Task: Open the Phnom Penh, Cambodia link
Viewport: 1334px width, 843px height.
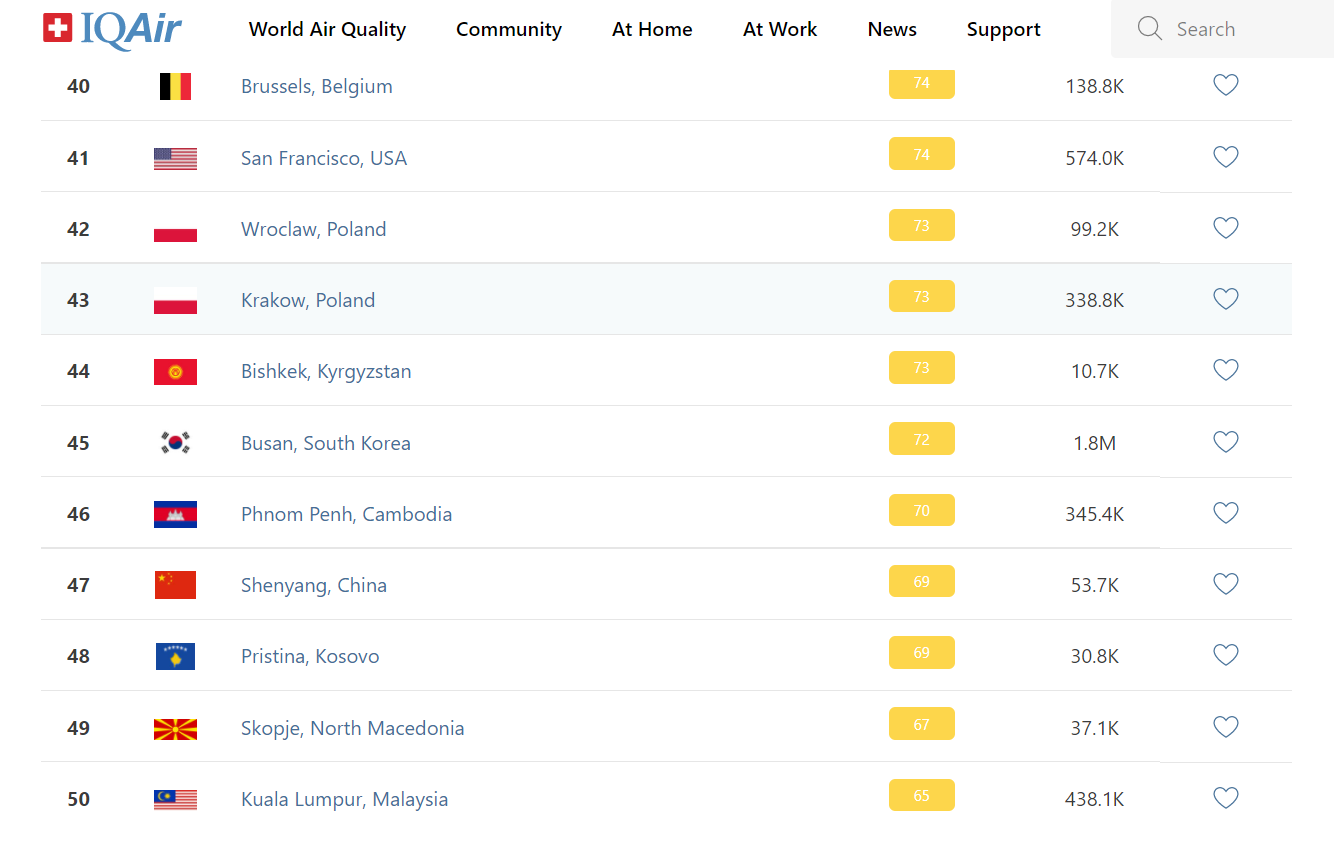Action: click(346, 515)
